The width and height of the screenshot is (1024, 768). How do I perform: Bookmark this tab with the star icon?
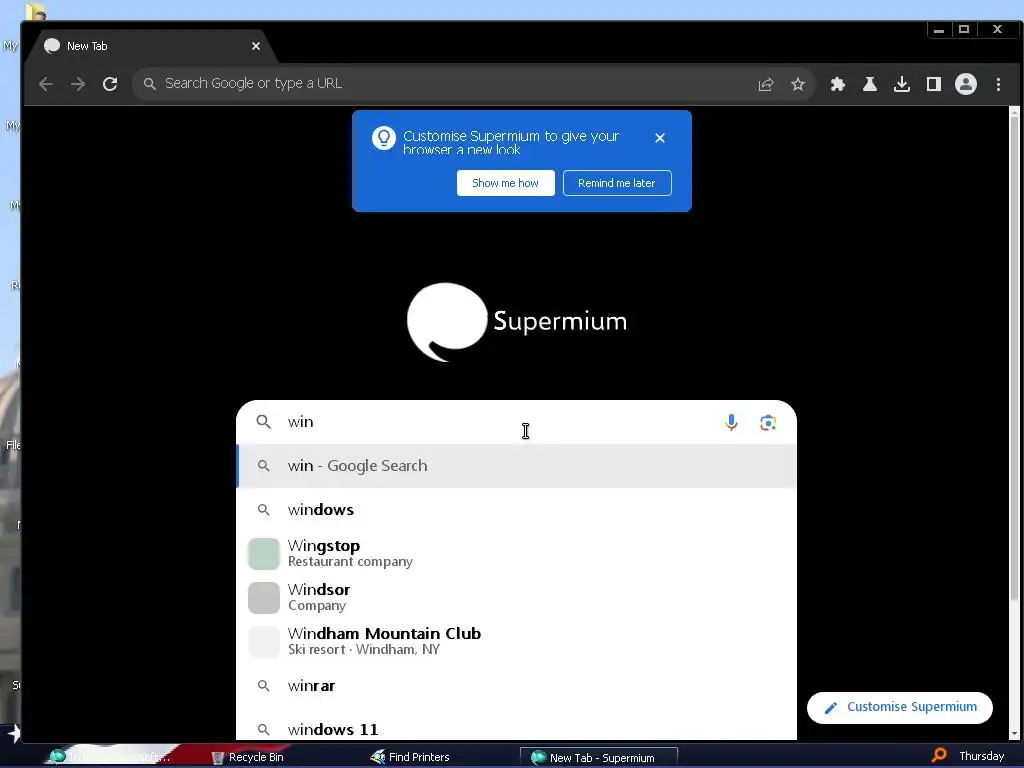[797, 84]
